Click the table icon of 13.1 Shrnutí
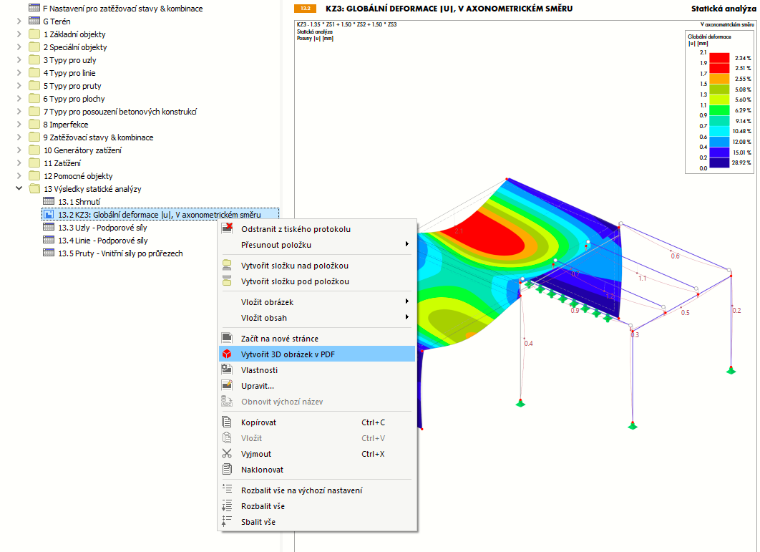The image size is (760, 552). pos(48,201)
